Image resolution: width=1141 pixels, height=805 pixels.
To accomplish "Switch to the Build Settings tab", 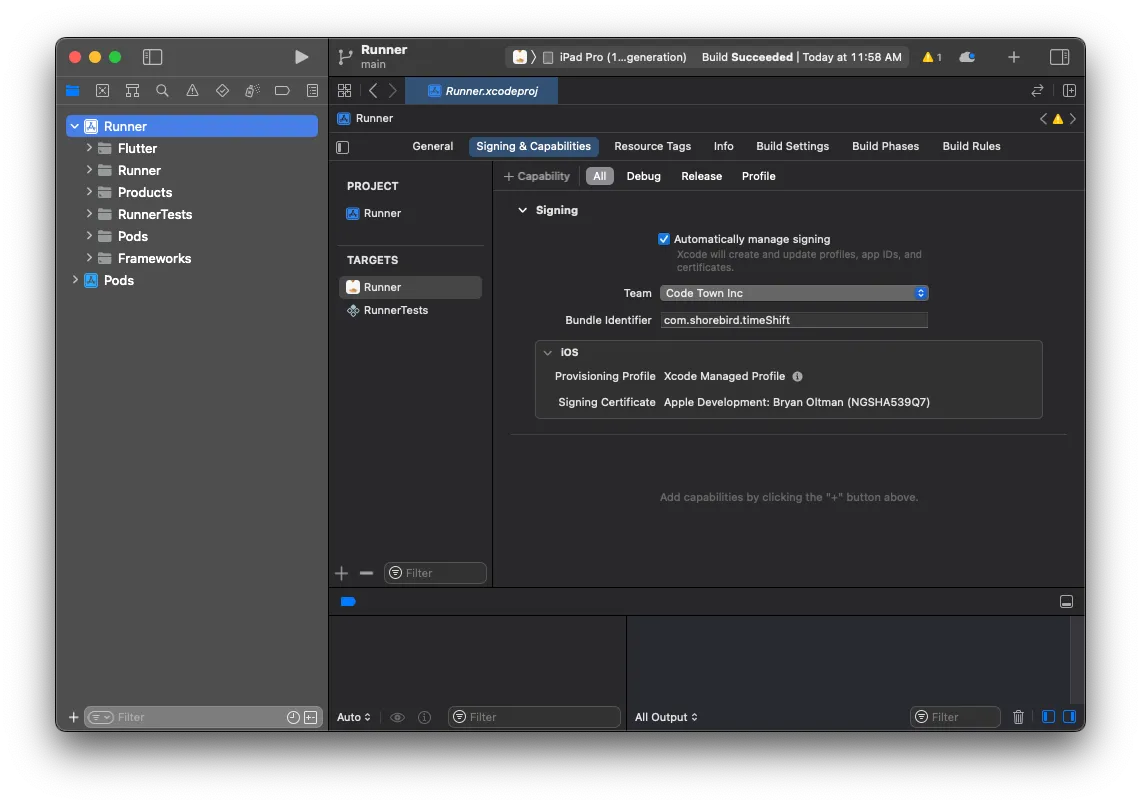I will (792, 146).
